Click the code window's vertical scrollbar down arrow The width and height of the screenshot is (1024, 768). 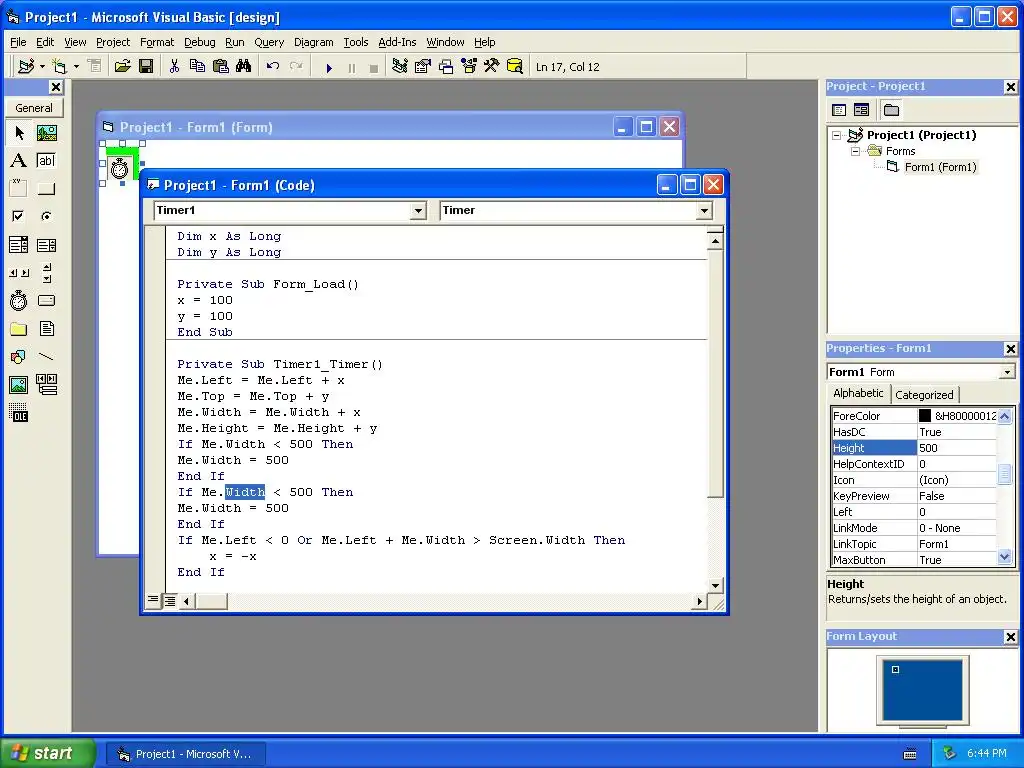(x=715, y=585)
